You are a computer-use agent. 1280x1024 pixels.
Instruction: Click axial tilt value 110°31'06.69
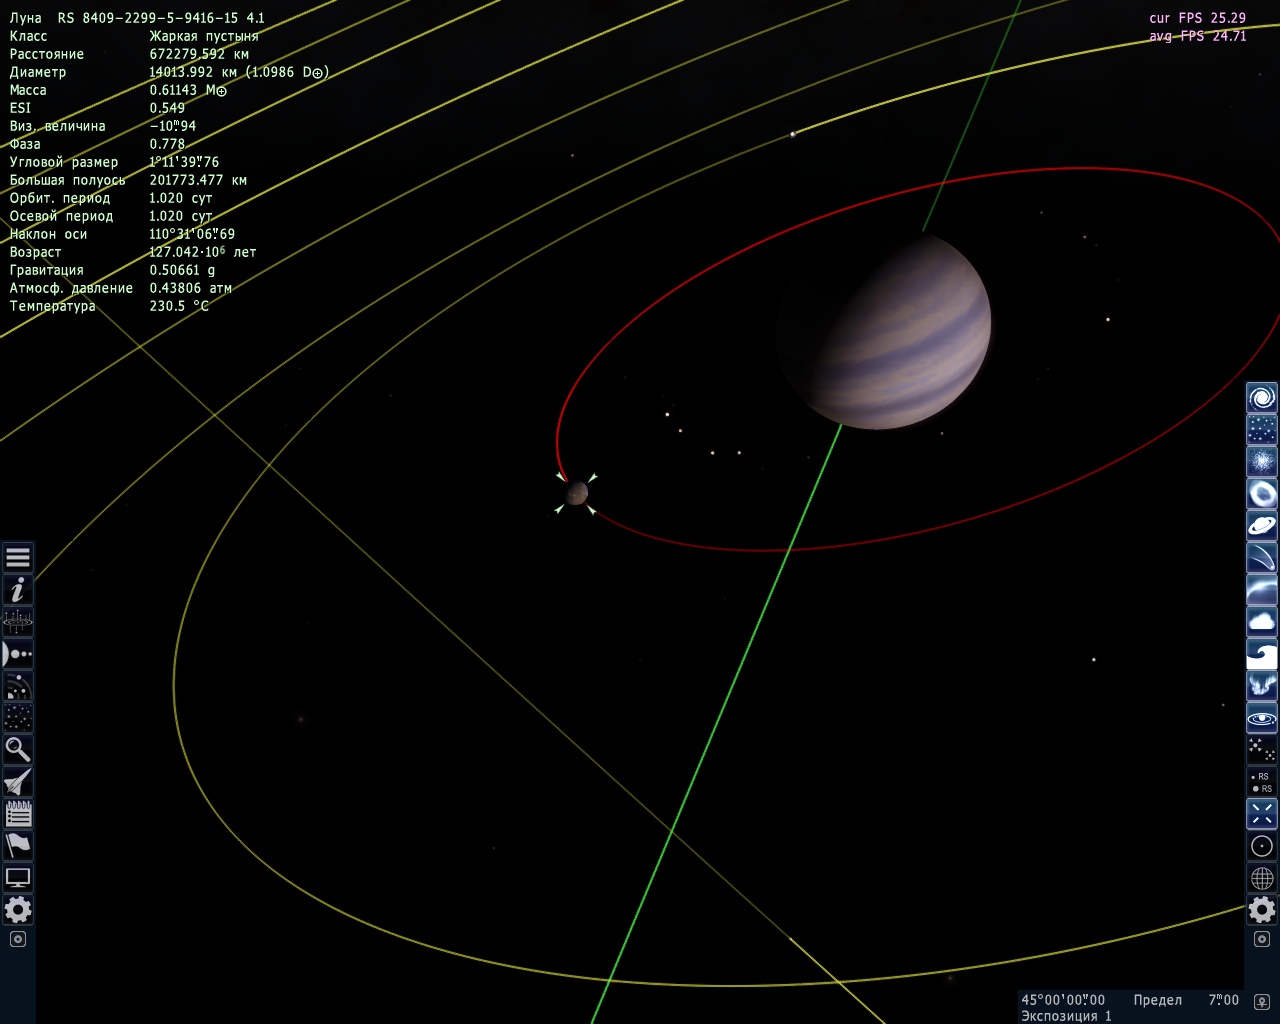[192, 234]
